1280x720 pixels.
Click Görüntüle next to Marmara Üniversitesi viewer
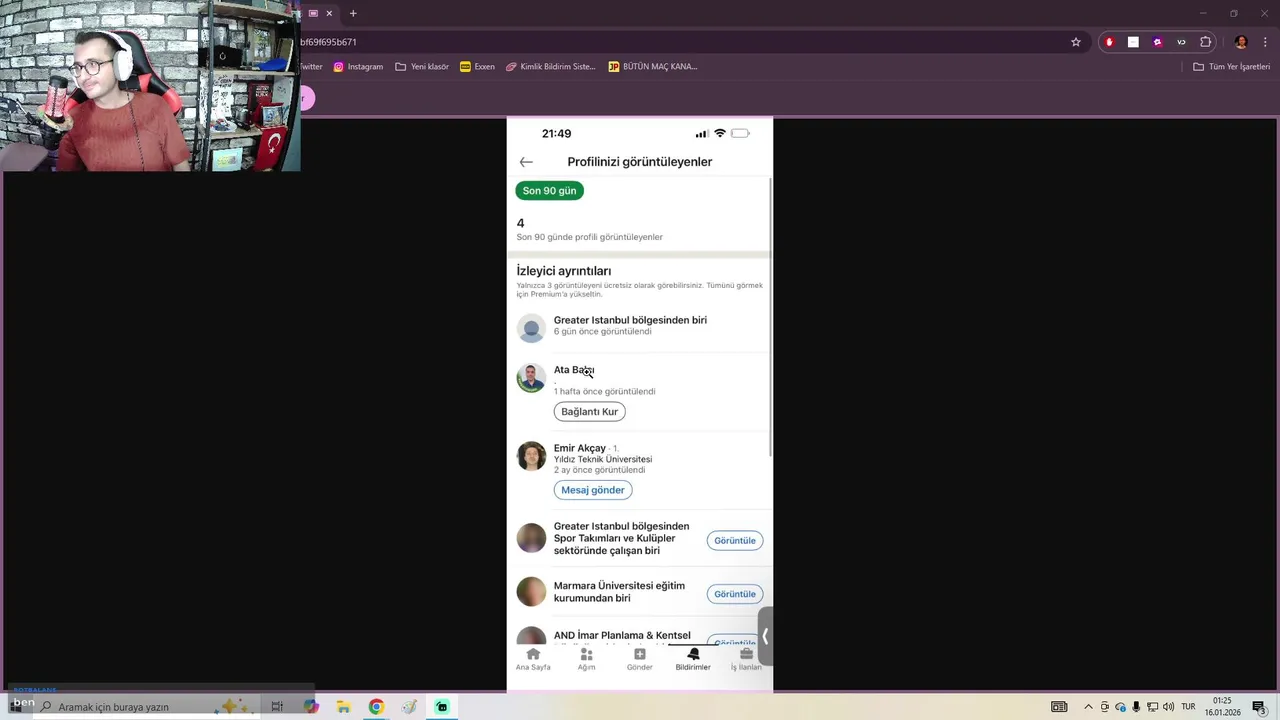tap(735, 594)
